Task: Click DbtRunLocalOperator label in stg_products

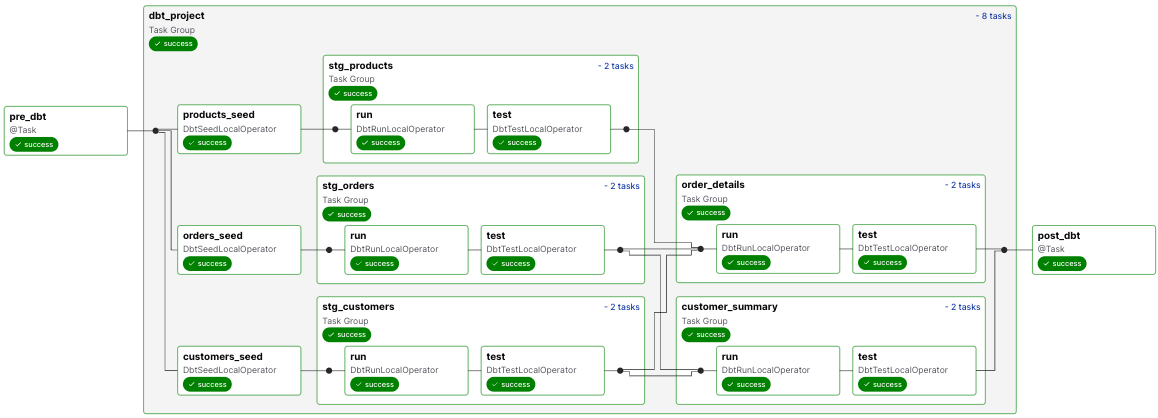Action: [x=400, y=129]
